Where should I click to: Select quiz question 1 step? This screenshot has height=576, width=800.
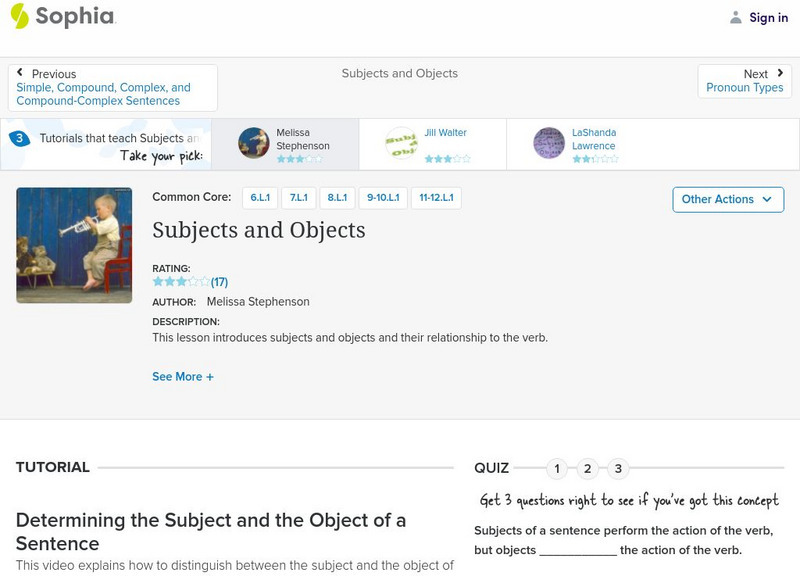[557, 468]
